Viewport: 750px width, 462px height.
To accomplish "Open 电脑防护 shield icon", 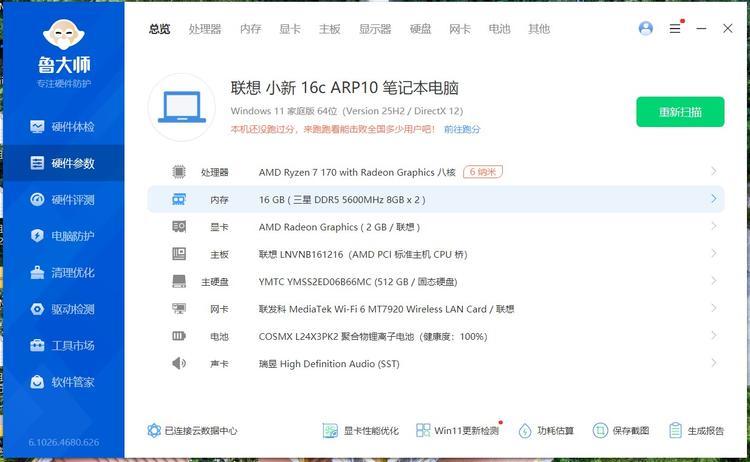I will point(37,236).
